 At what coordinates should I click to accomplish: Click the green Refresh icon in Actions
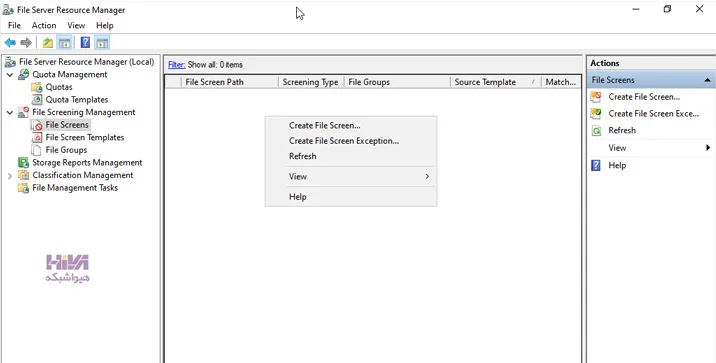click(596, 131)
